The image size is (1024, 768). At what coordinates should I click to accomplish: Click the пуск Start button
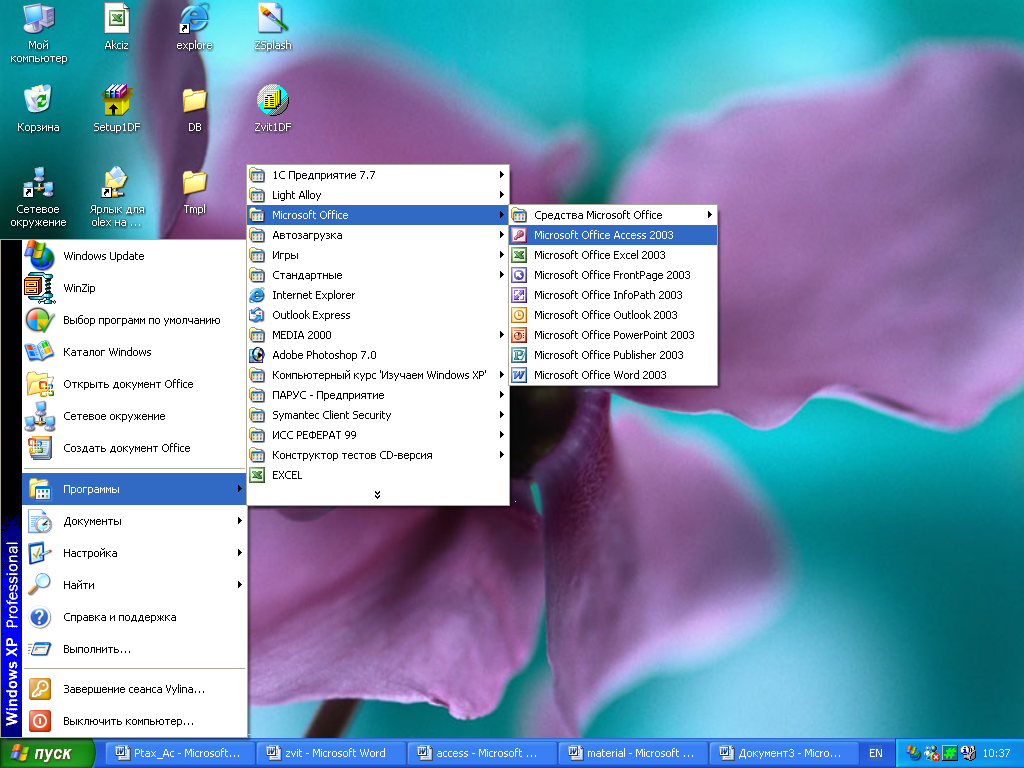pyautogui.click(x=46, y=754)
